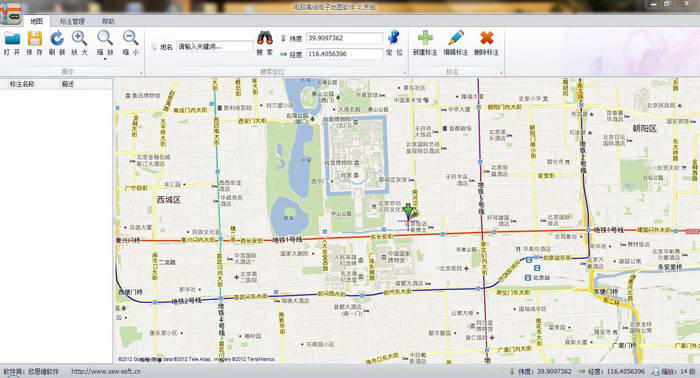Click the 地铁2号线 label on the map
The height and width of the screenshot is (378, 700).
click(187, 301)
